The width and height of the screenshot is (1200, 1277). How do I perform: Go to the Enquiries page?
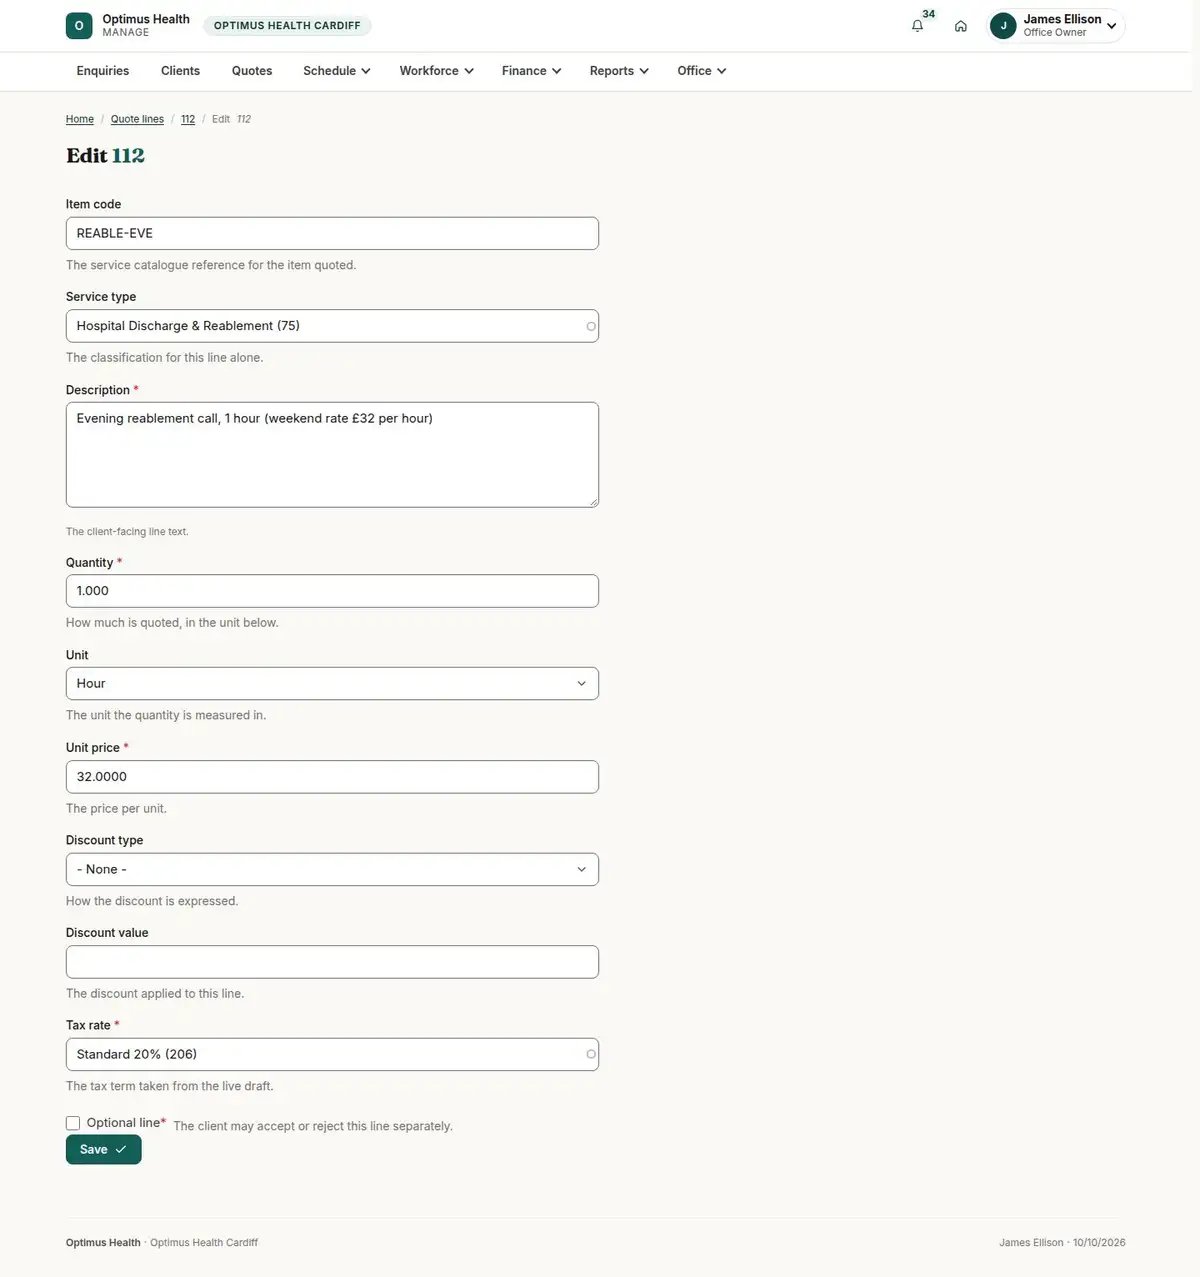coord(103,71)
